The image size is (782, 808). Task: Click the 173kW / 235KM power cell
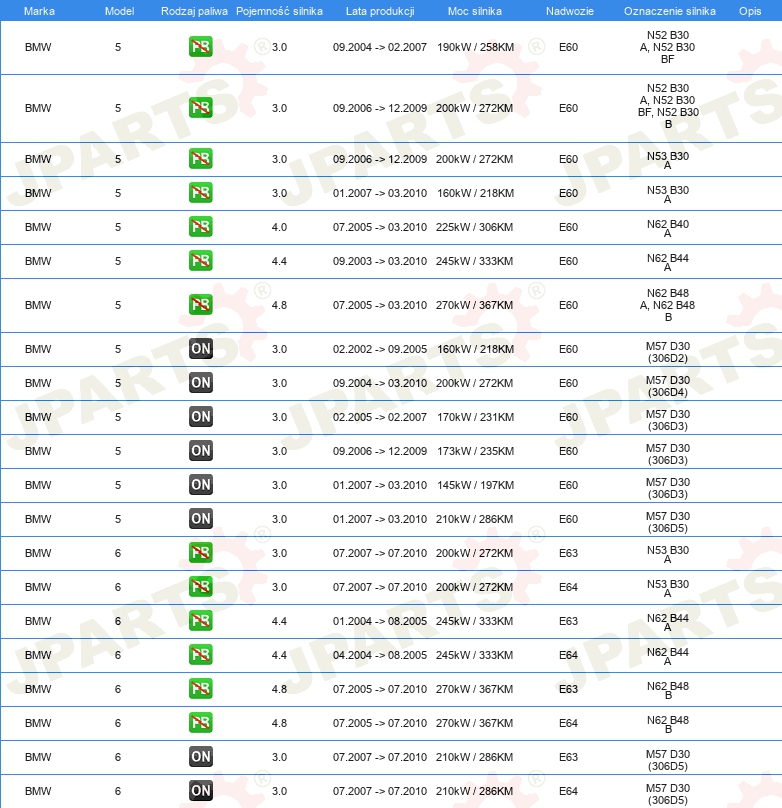(x=475, y=451)
